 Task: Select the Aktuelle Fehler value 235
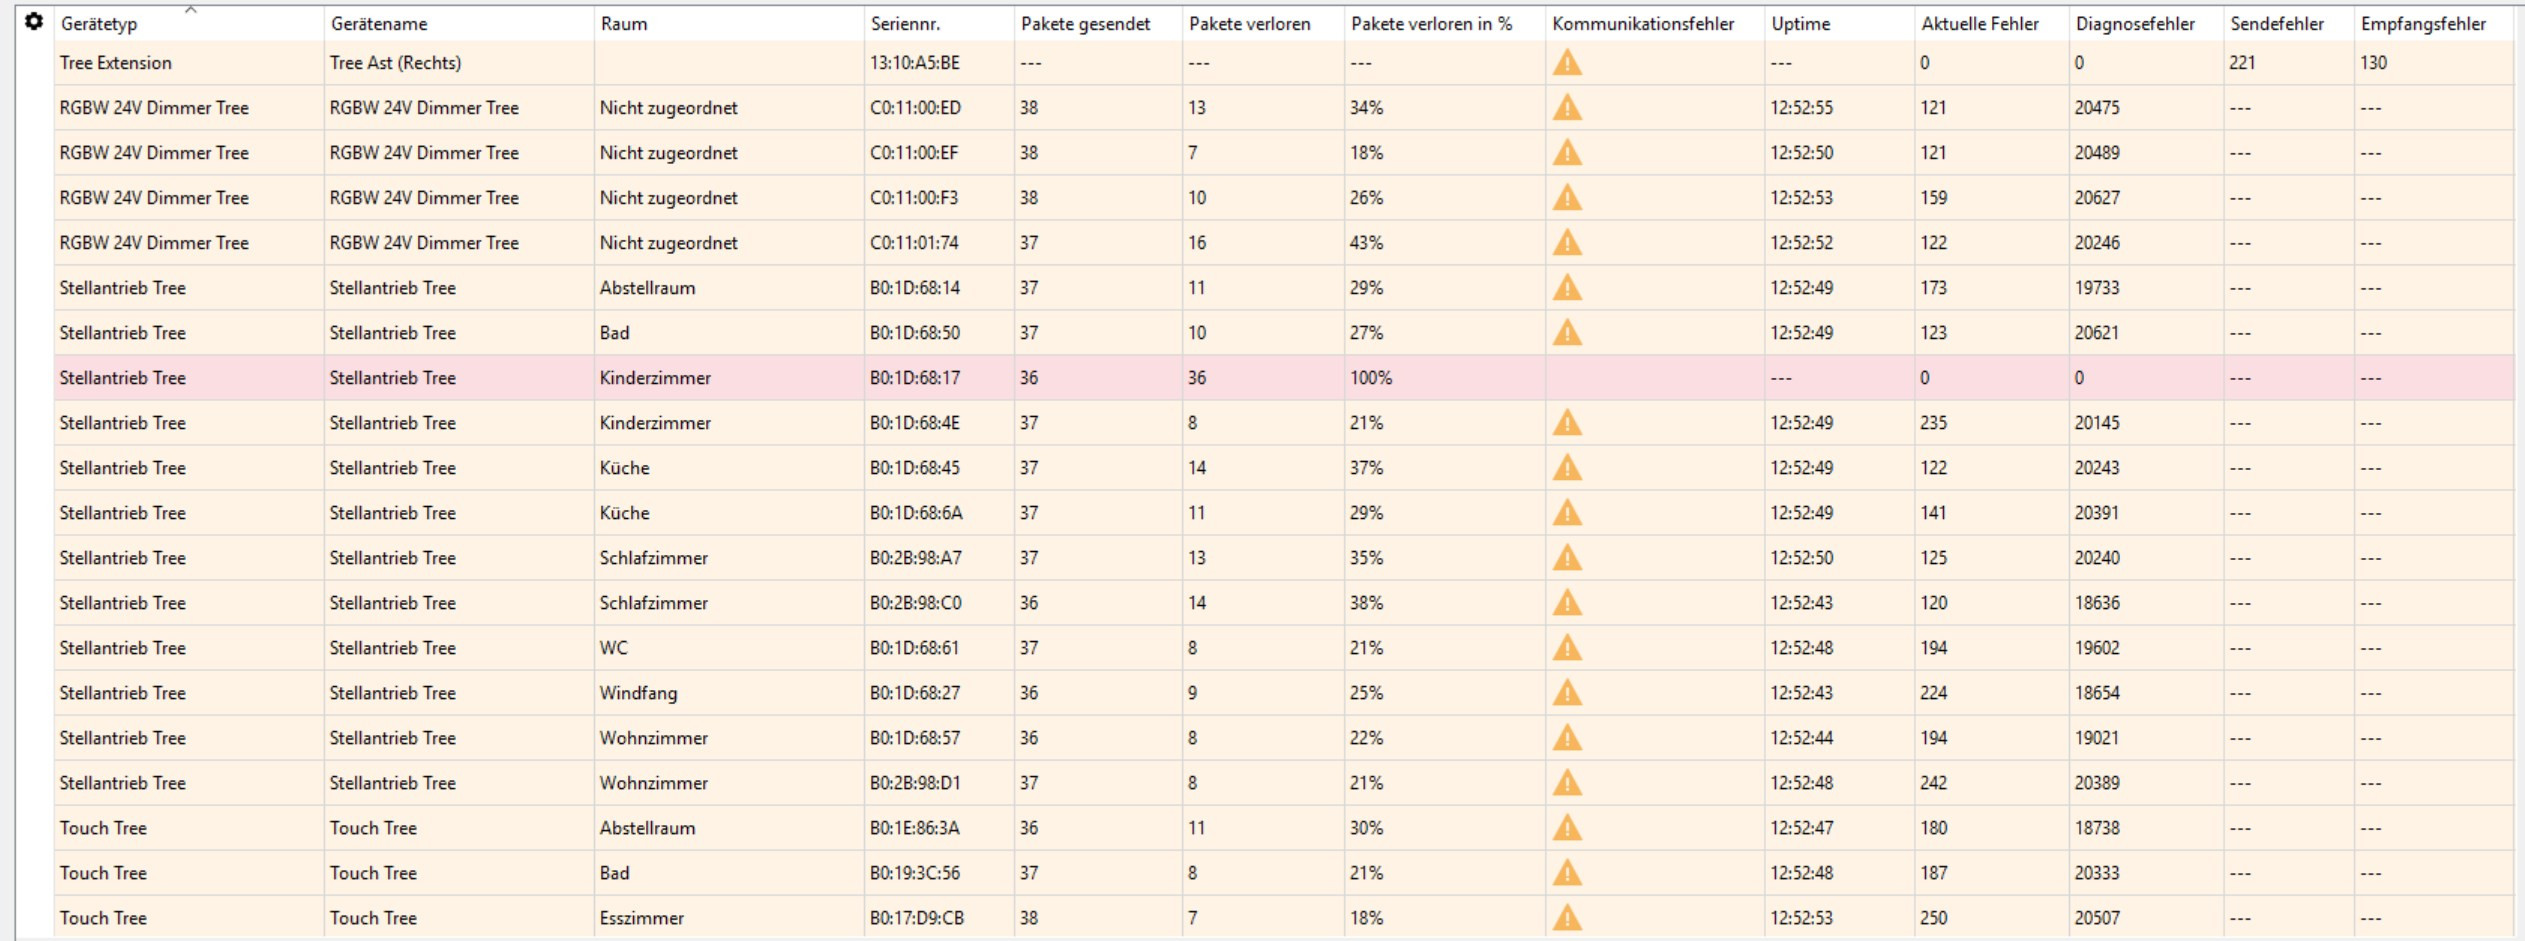[1933, 423]
